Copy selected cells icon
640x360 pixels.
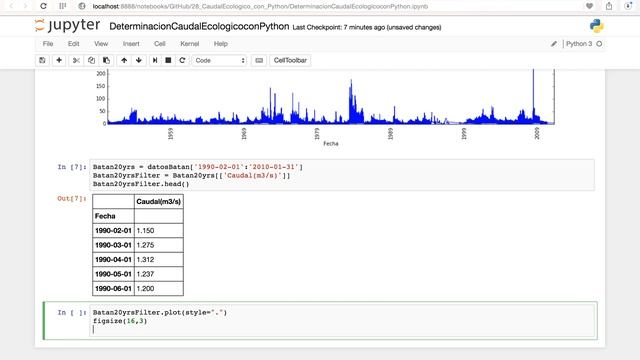pos(91,60)
